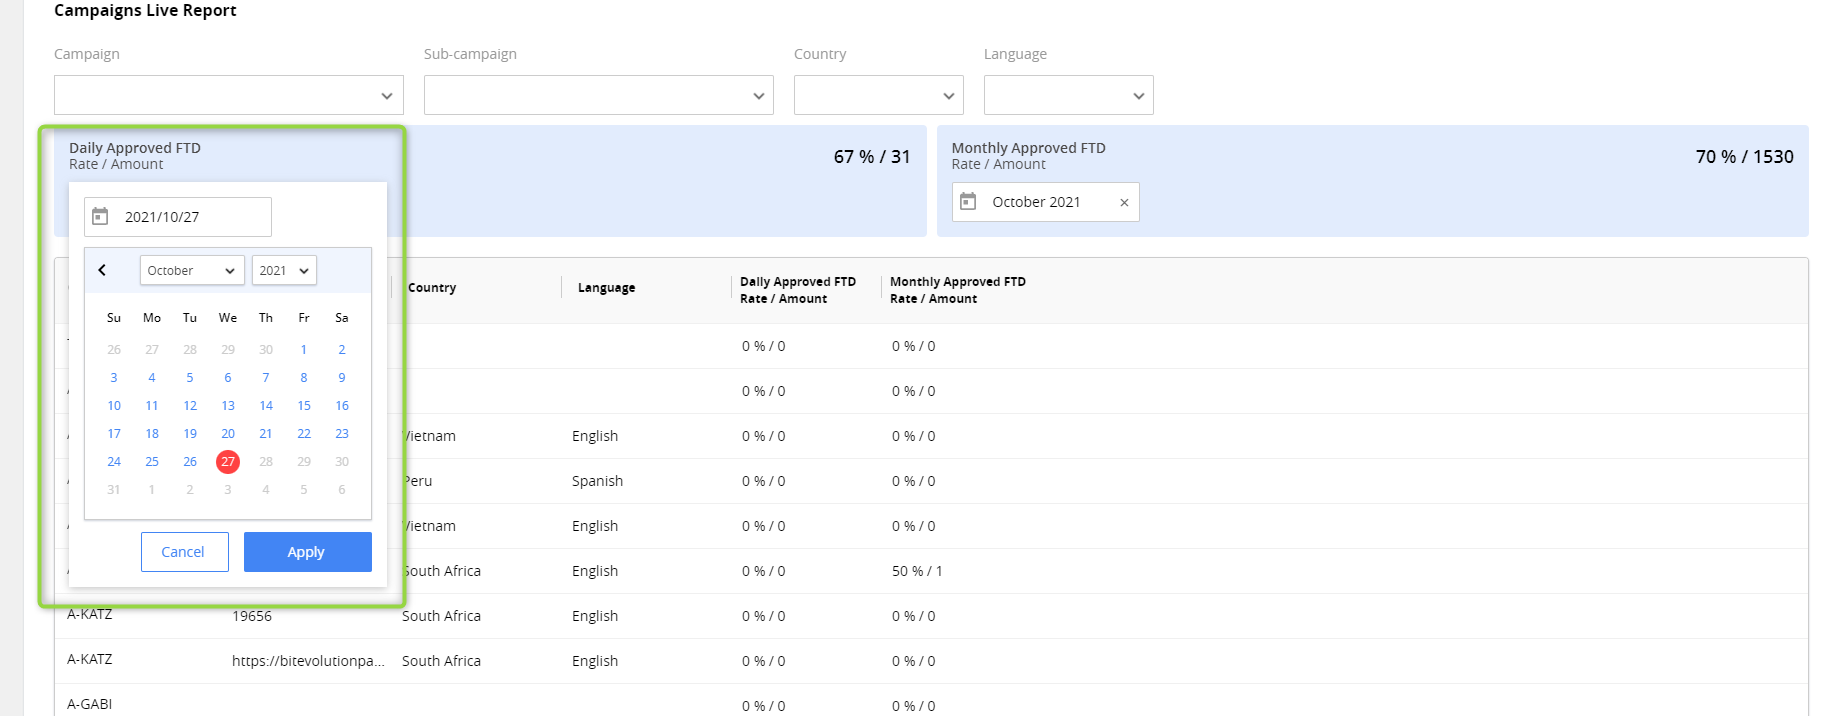
Task: Open the 2021 year selector
Action: point(284,270)
